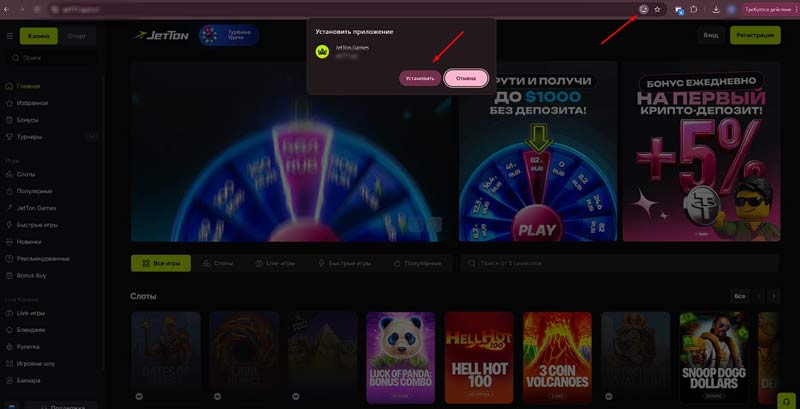Select the Быстрые игры filter tab
Image resolution: width=800 pixels, height=409 pixels.
(344, 264)
